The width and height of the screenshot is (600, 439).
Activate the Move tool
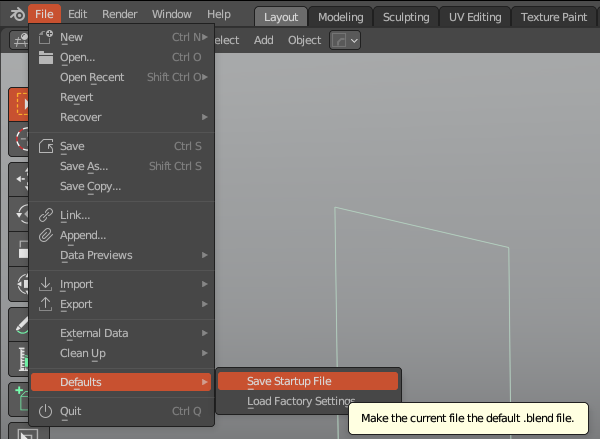[x=19, y=179]
